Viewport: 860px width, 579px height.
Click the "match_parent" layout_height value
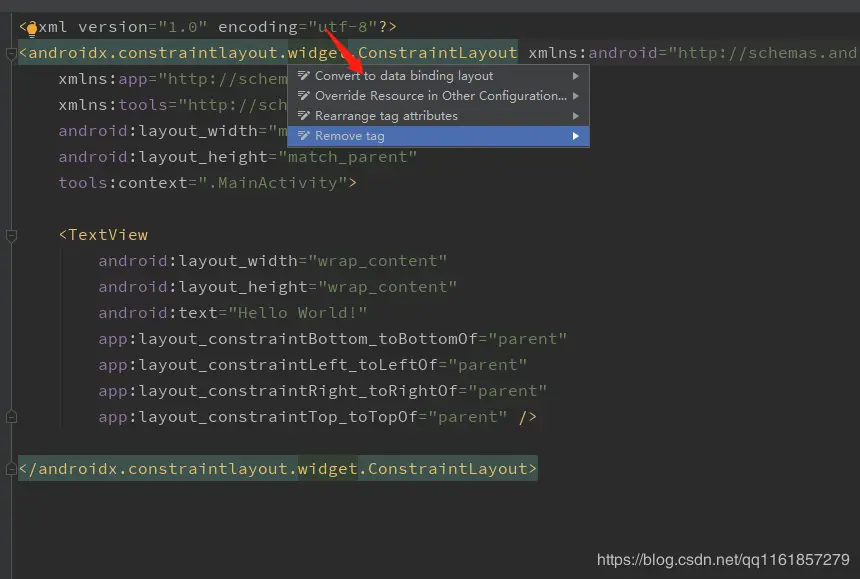pyautogui.click(x=348, y=157)
